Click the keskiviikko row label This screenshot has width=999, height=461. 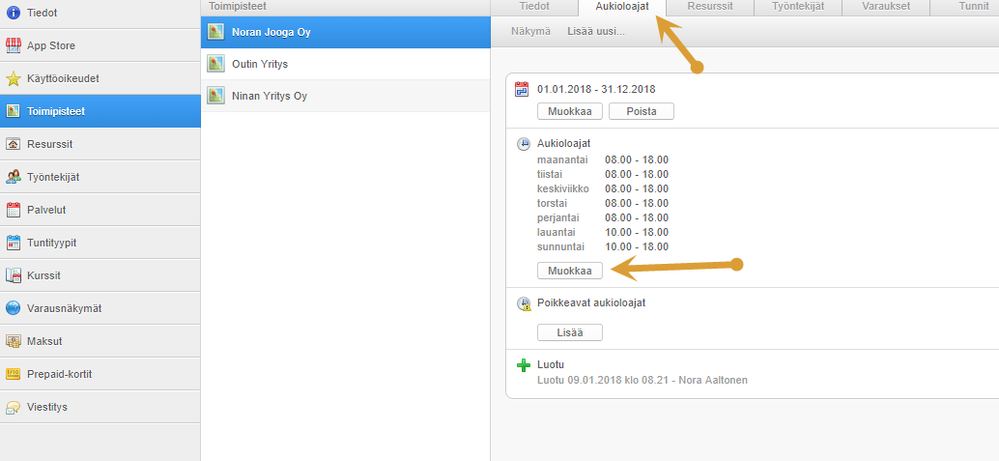(563, 188)
